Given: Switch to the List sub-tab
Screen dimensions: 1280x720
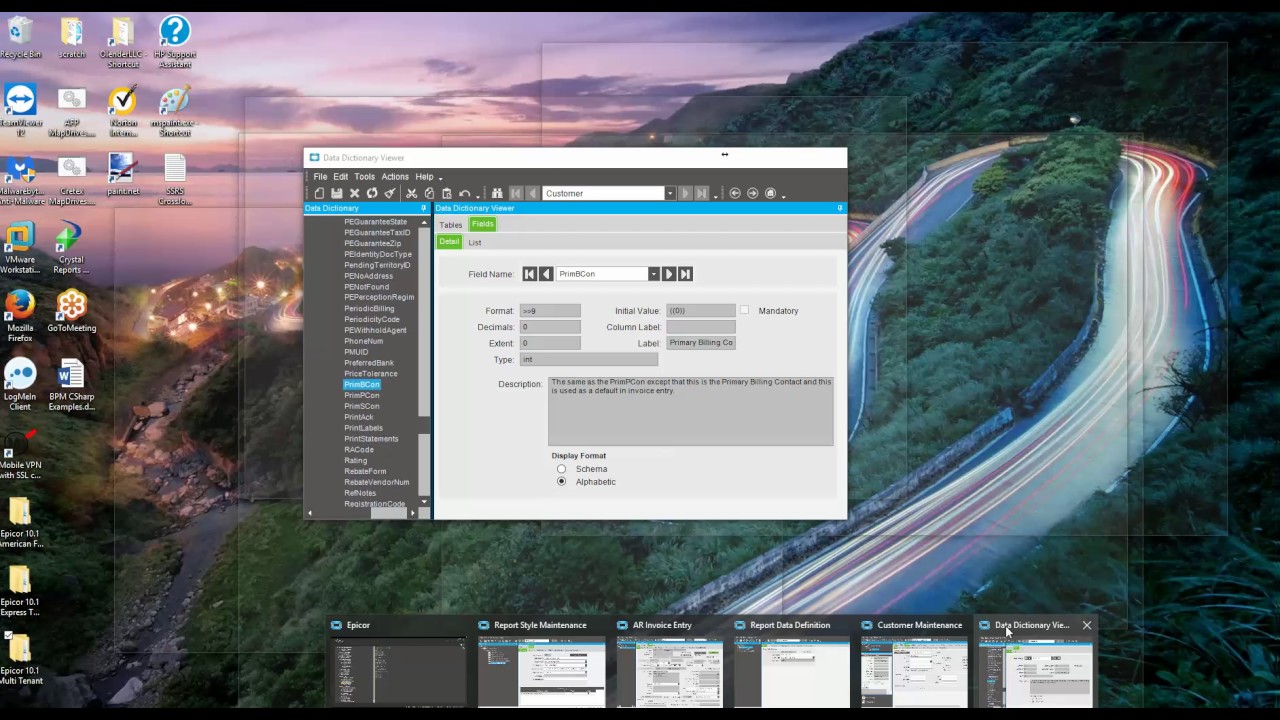Looking at the screenshot, I should click(475, 242).
